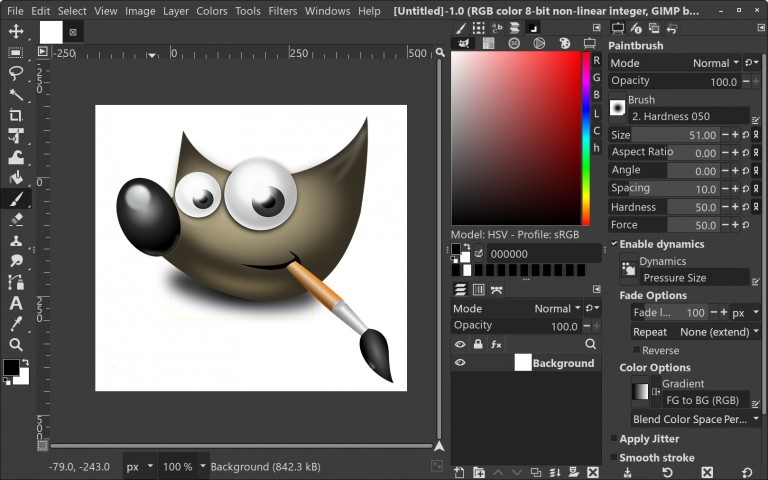Open the Layer menu
Image resolution: width=768 pixels, height=480 pixels.
(176, 11)
